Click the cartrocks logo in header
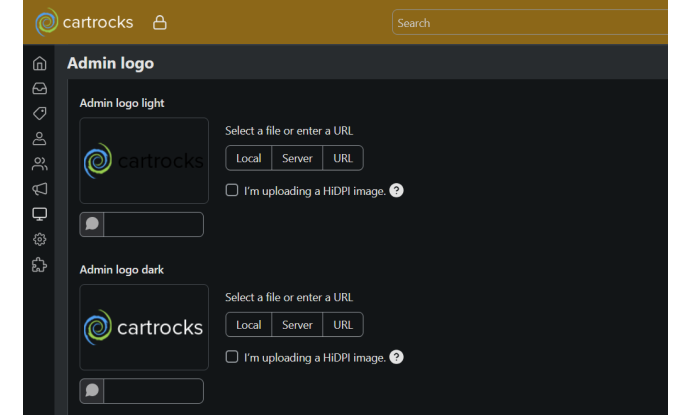This screenshot has height=415, width=692. point(84,22)
